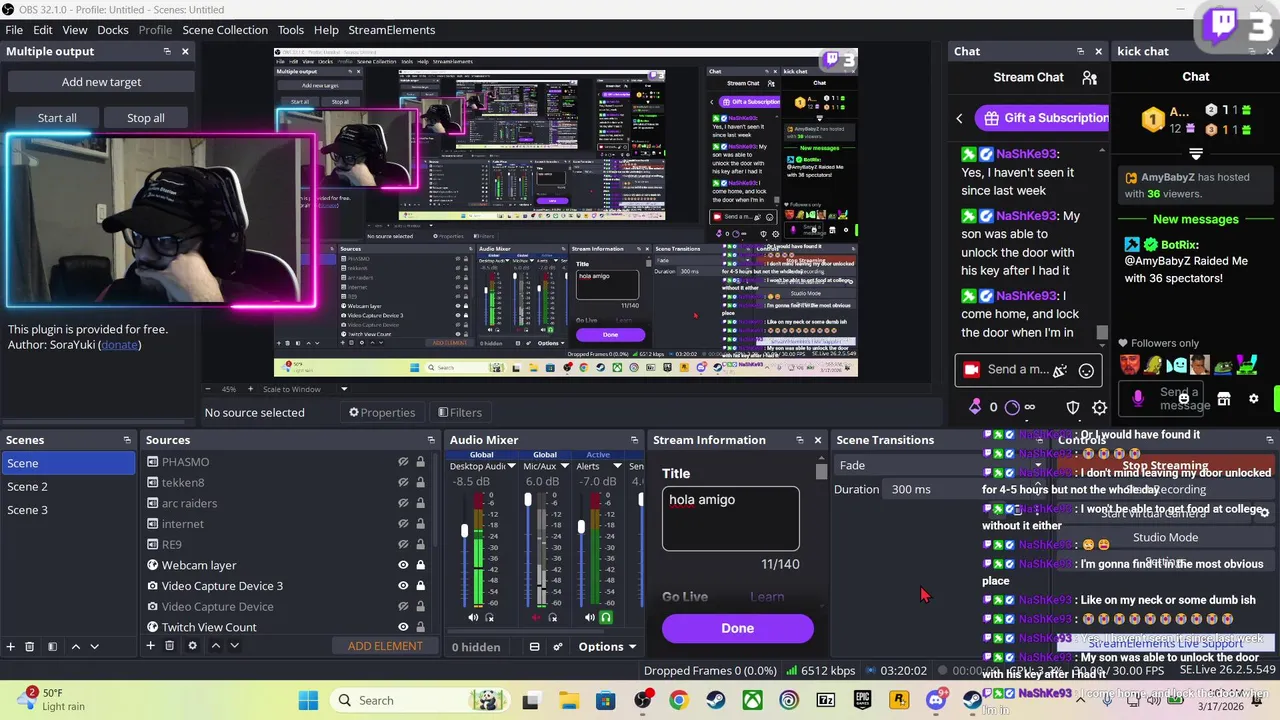
Task: Show the PHASMO source with its eye toggle
Action: 403,462
